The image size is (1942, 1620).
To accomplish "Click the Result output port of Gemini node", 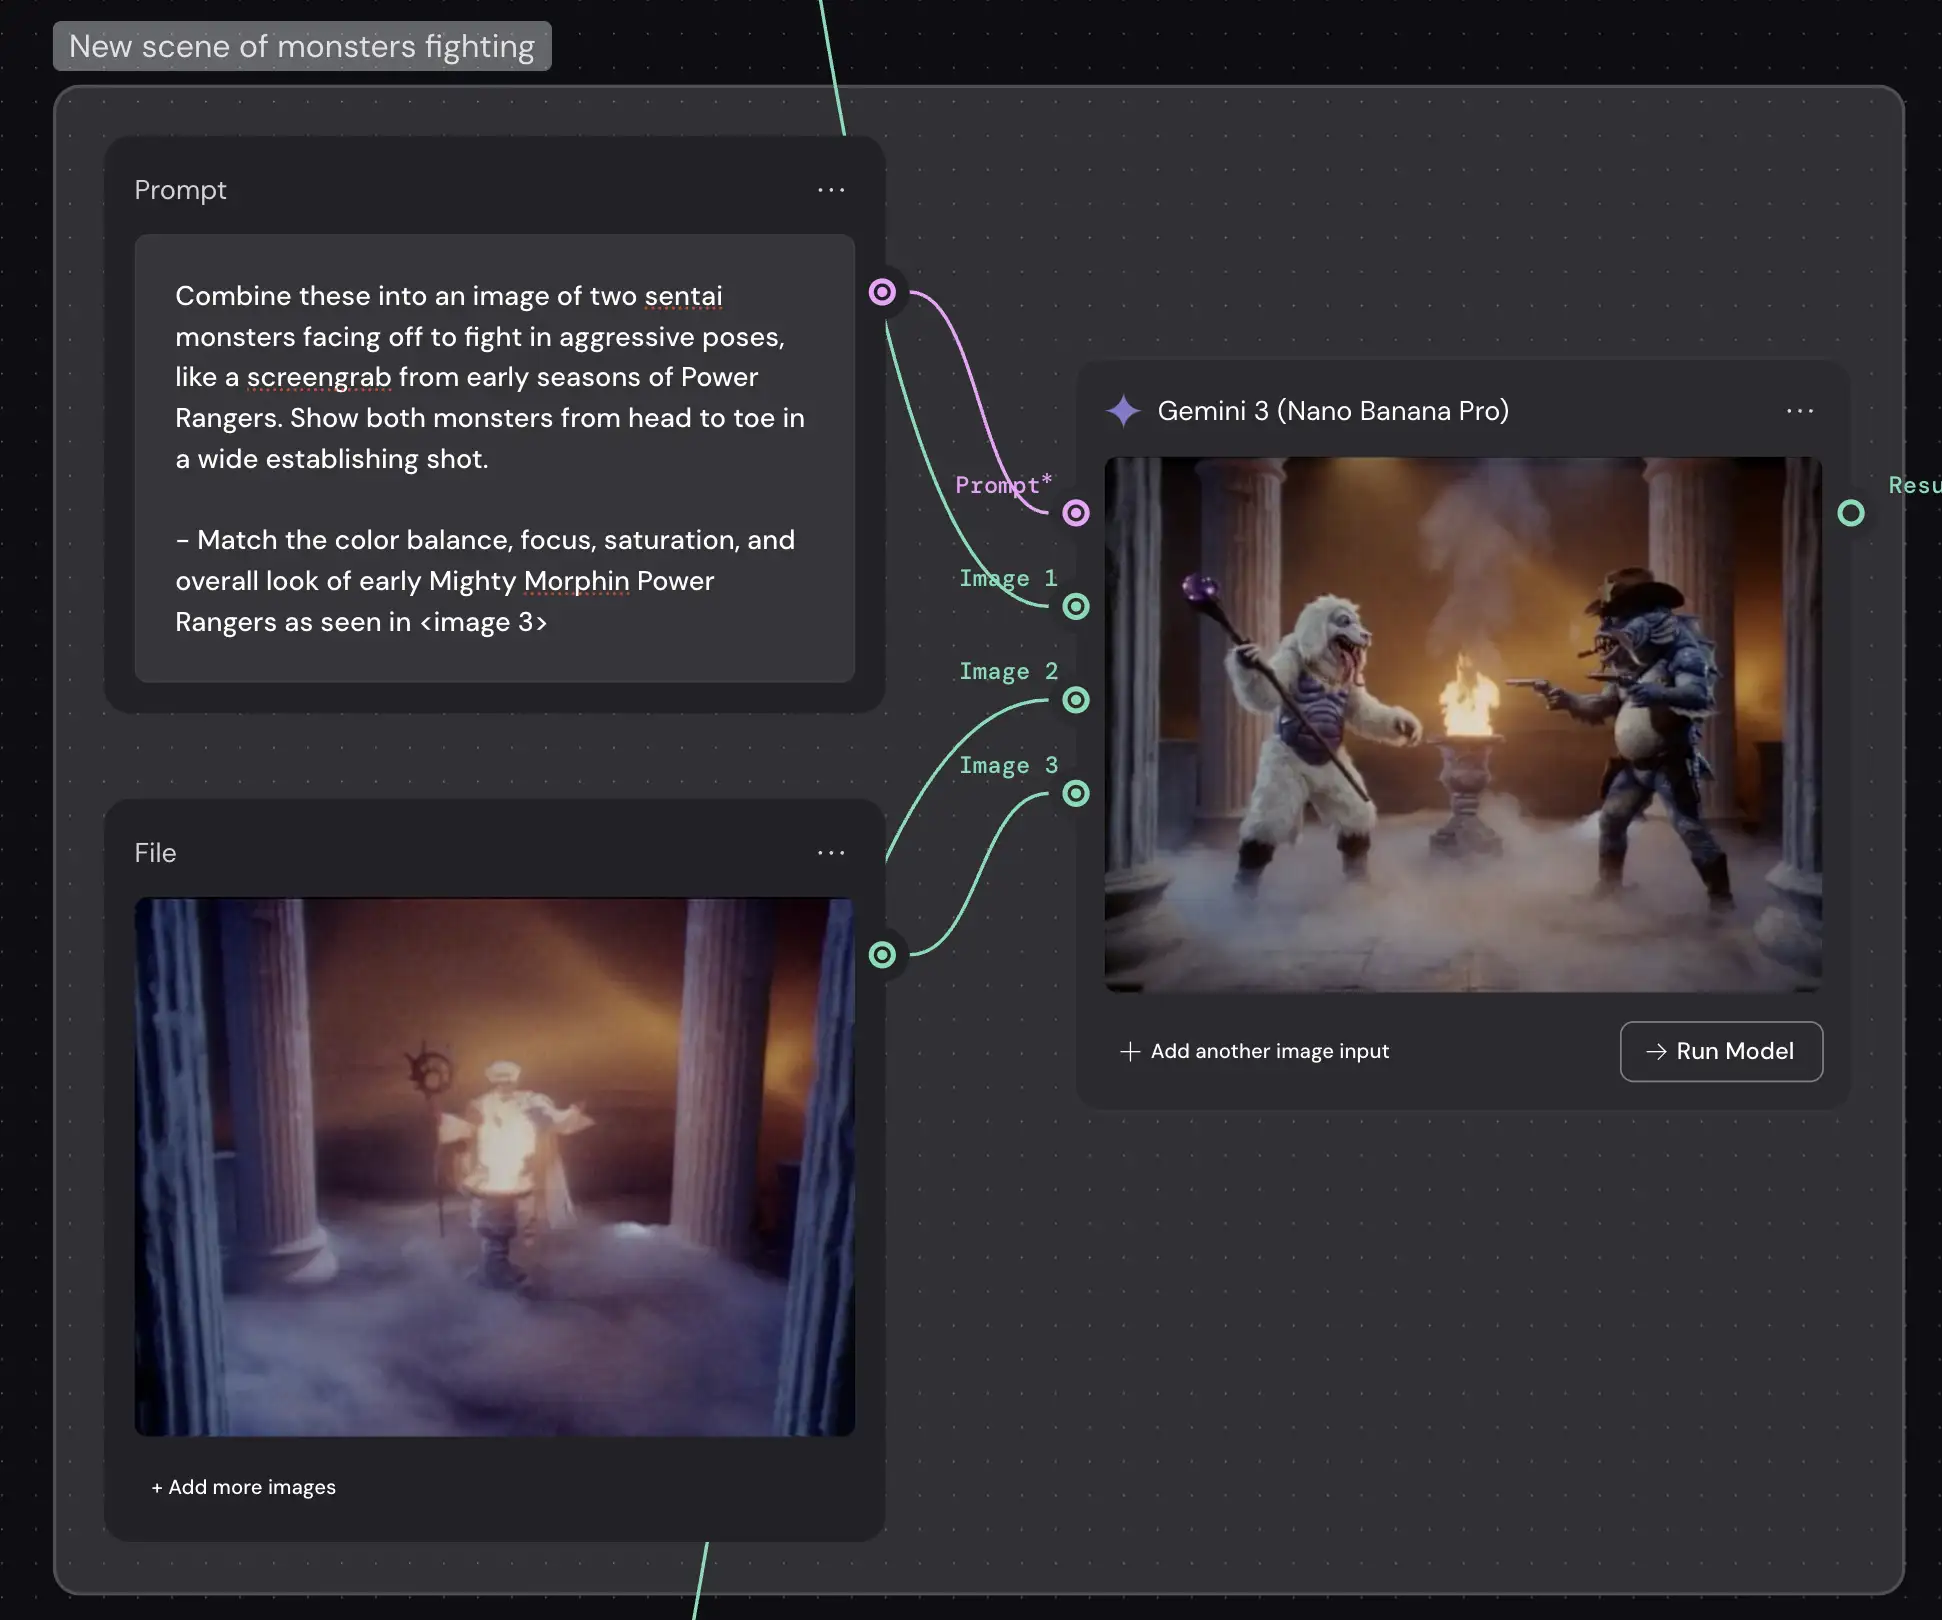I will point(1851,513).
